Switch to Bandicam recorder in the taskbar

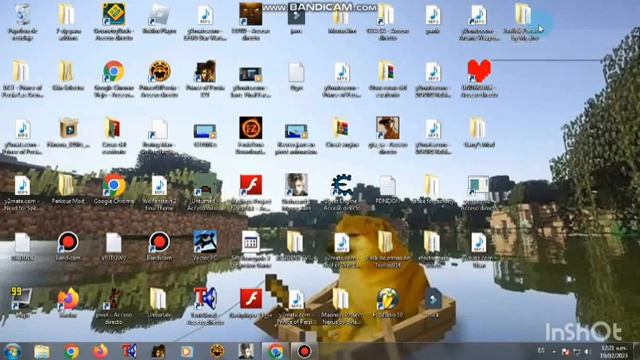point(304,351)
